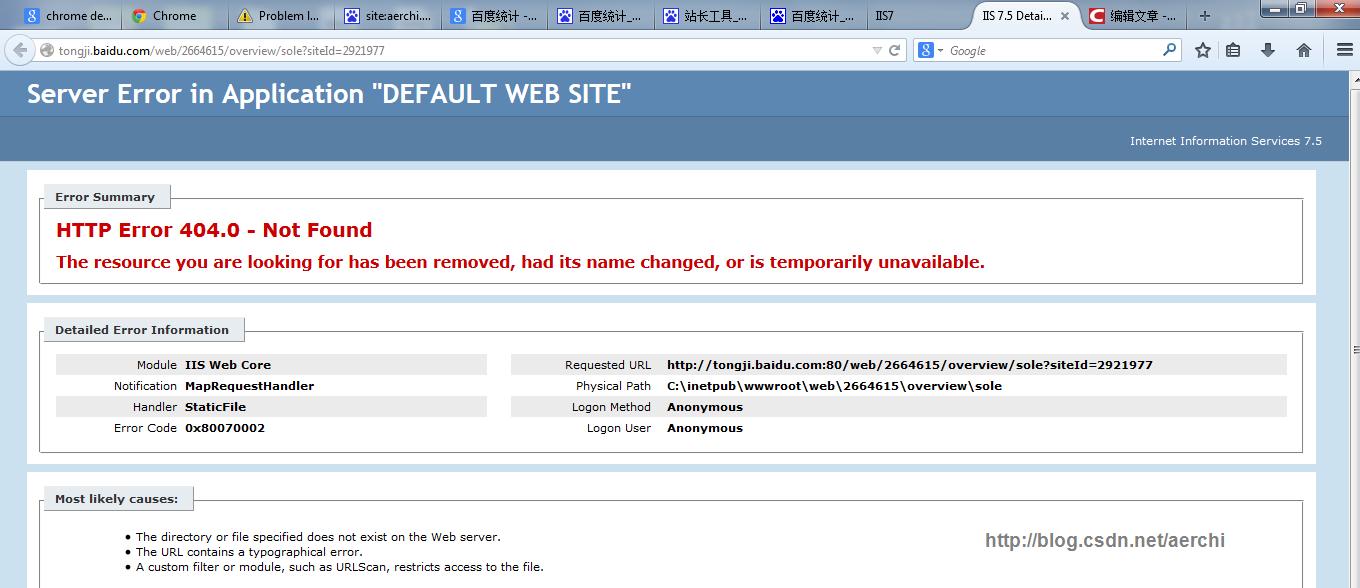Click the Logon Method 'Anonymous' value
1360x588 pixels.
coord(705,407)
